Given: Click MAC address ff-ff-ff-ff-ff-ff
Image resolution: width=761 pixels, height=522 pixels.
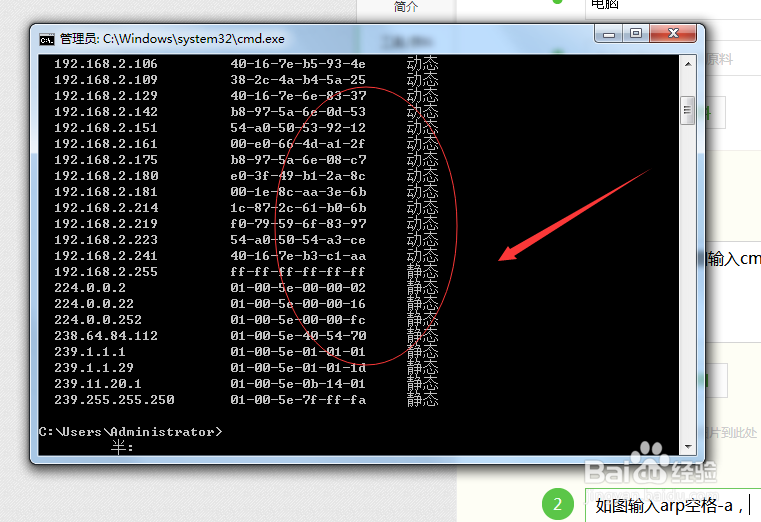Looking at the screenshot, I should coord(298,272).
